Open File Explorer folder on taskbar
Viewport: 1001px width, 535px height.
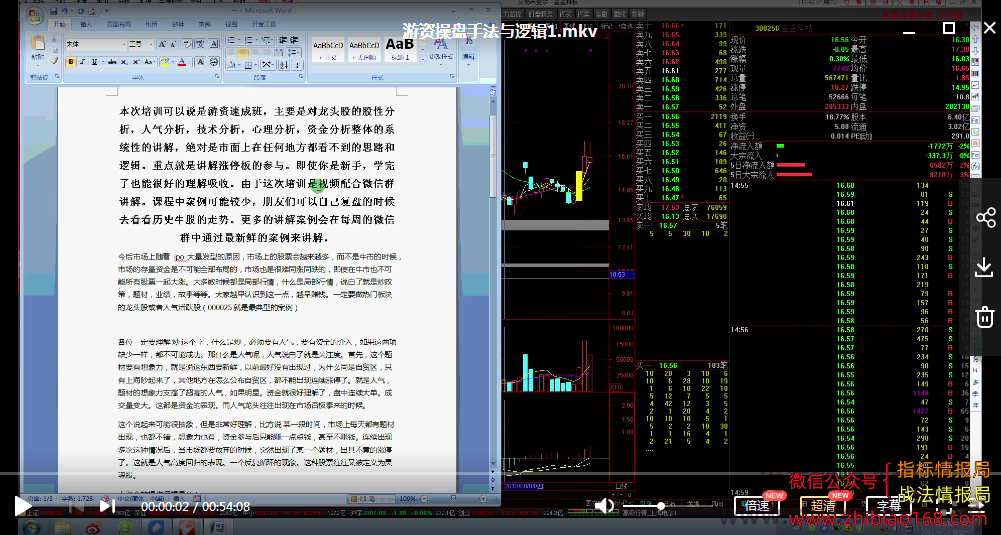tap(63, 527)
